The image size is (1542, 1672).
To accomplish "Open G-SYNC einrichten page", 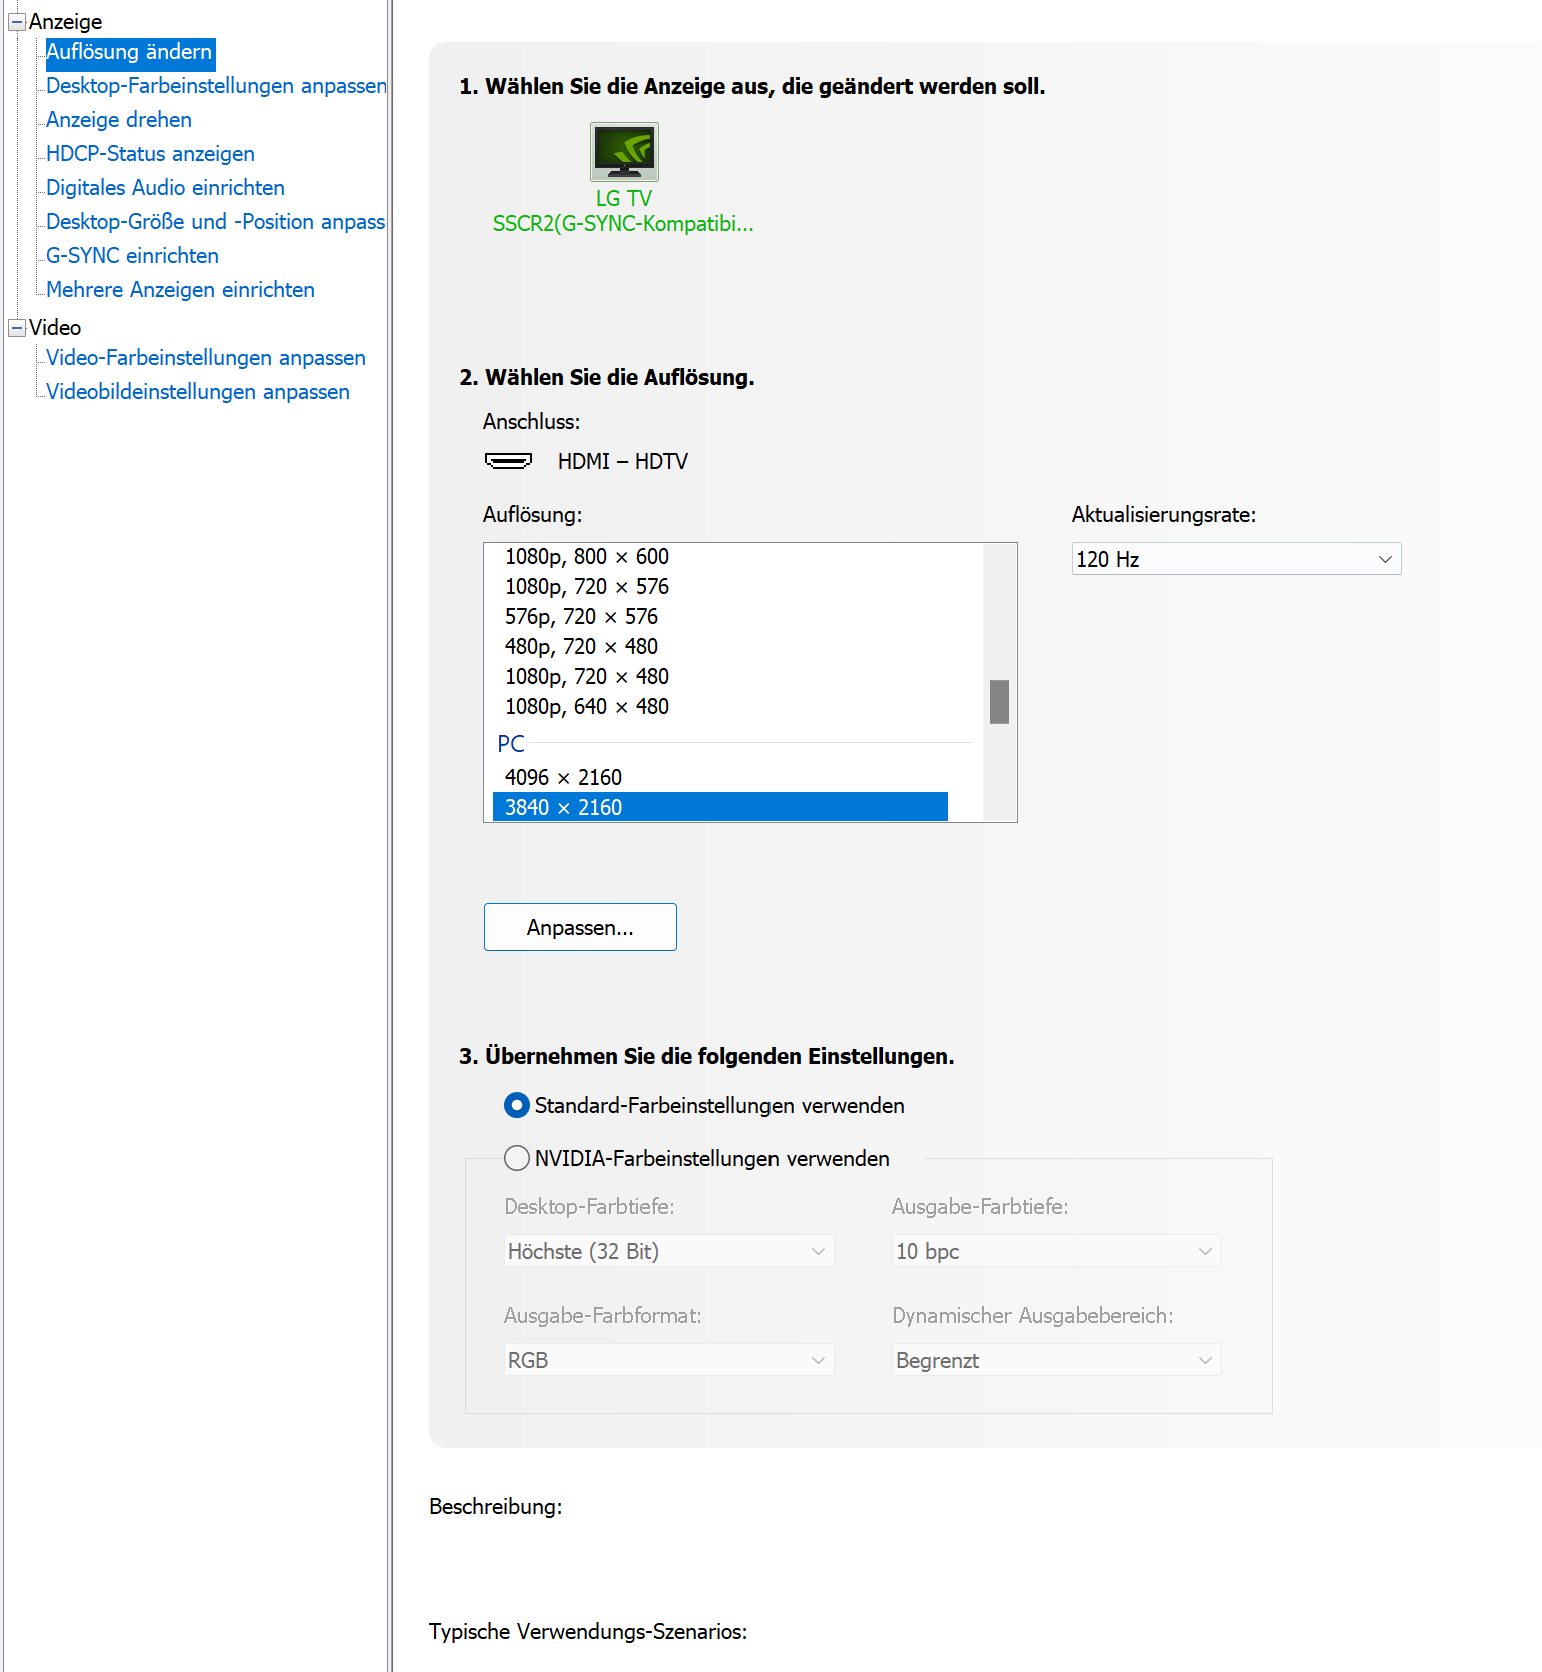I will tap(132, 256).
